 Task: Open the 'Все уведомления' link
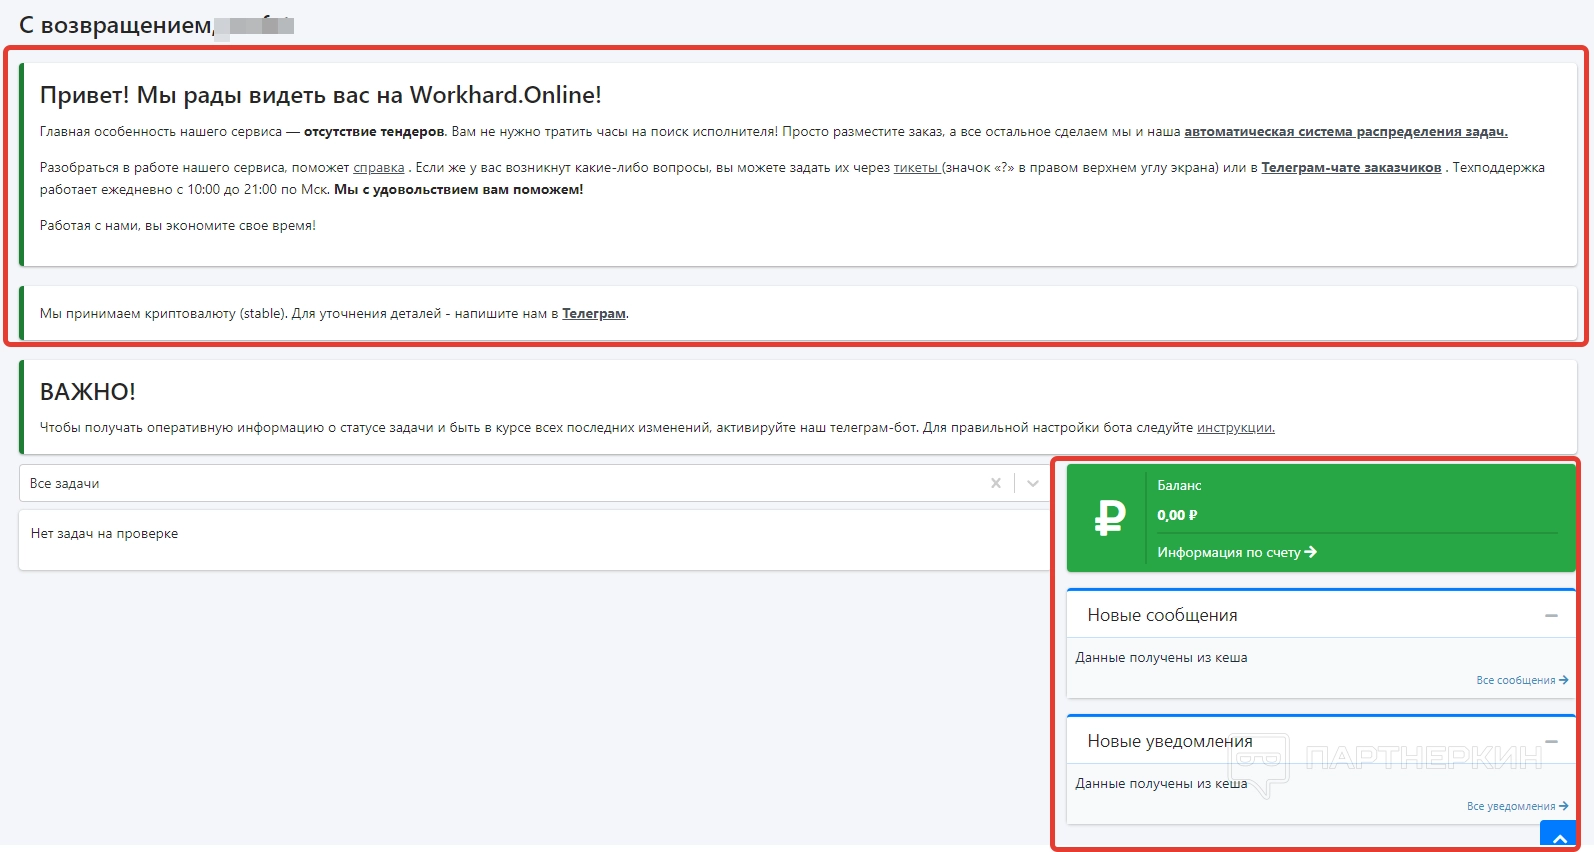coord(1517,806)
